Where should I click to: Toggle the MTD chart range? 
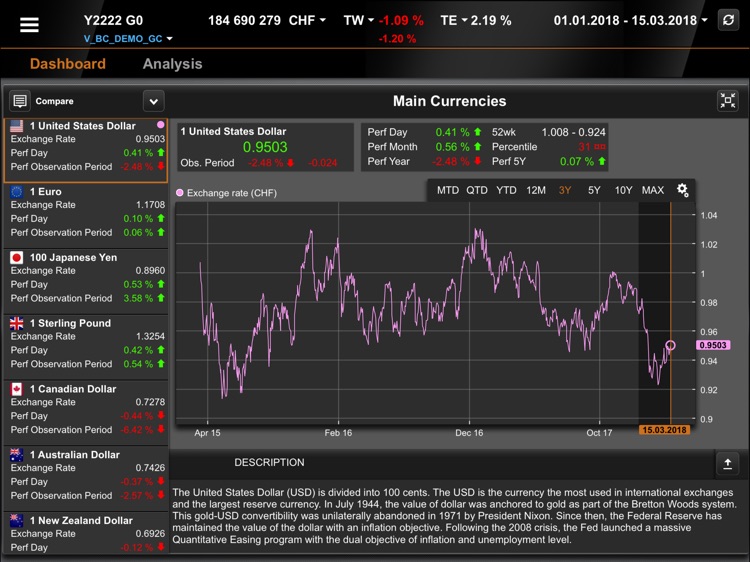[448, 190]
